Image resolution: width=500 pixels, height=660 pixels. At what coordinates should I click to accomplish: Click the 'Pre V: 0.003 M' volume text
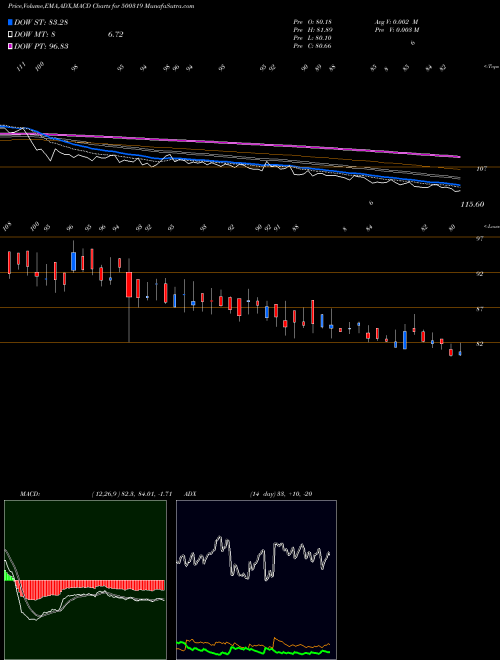tap(397, 30)
